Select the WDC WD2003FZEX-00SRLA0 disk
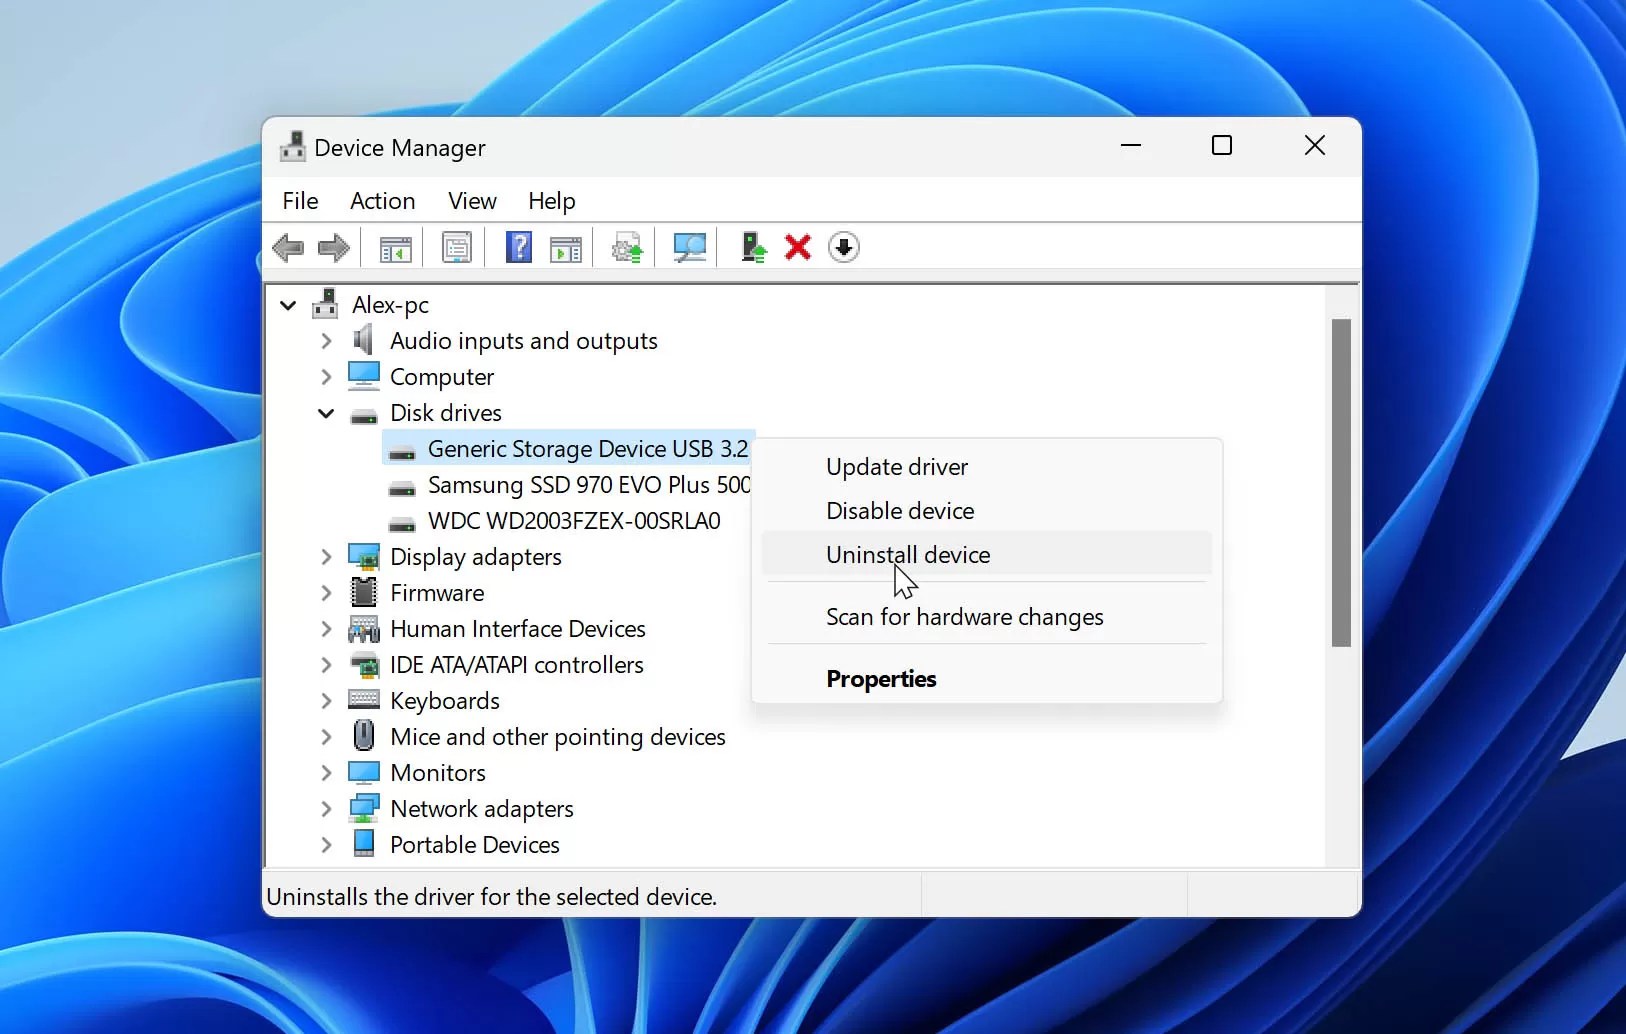 tap(574, 520)
